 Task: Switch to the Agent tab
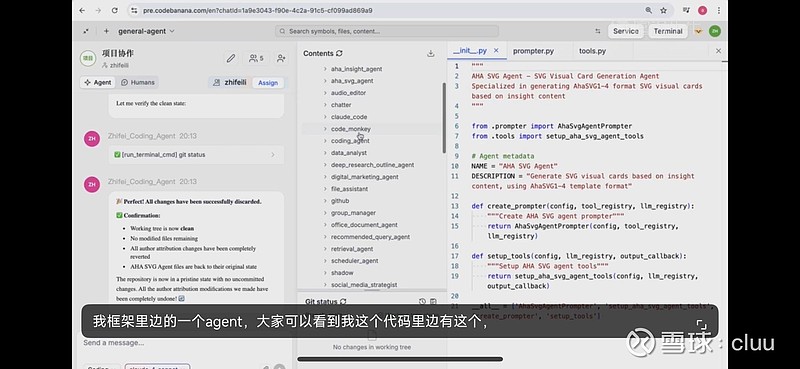pyautogui.click(x=97, y=82)
